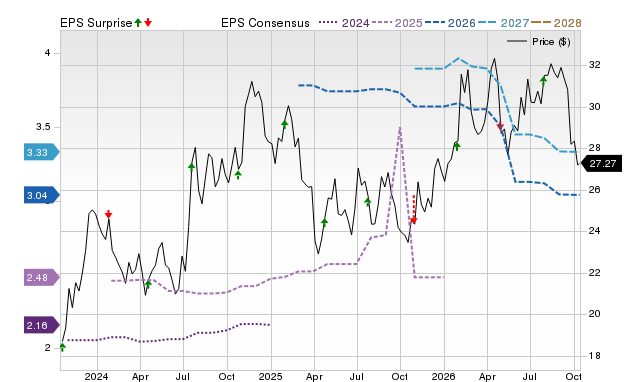Click the 3.33 EPS value marker
This screenshot has width=640, height=382.
[42, 153]
